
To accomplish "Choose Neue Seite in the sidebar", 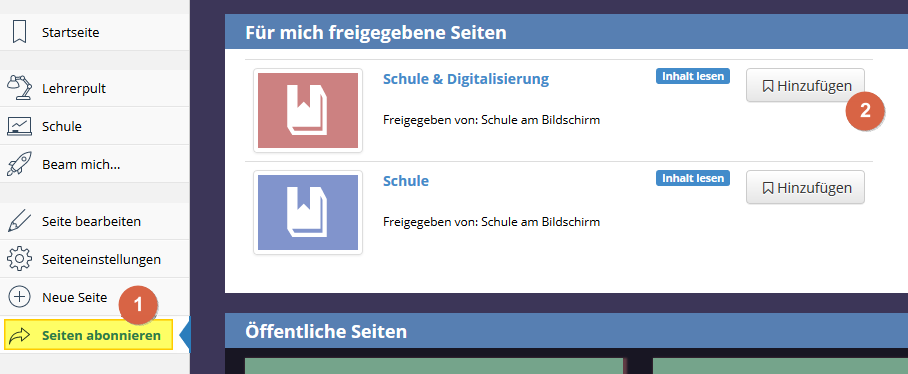I will (94, 297).
